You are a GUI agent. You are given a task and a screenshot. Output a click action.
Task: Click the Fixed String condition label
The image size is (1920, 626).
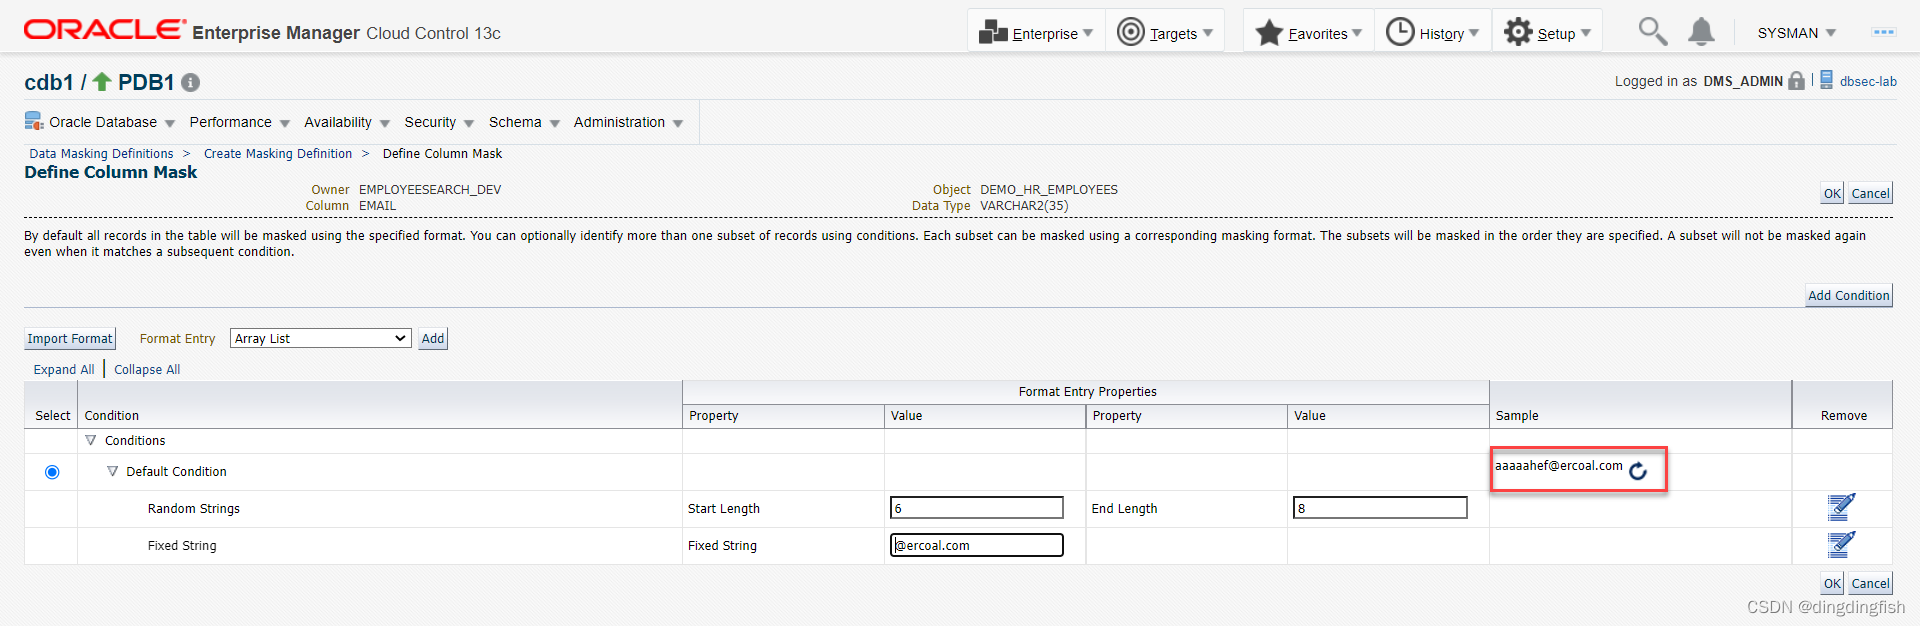point(182,546)
